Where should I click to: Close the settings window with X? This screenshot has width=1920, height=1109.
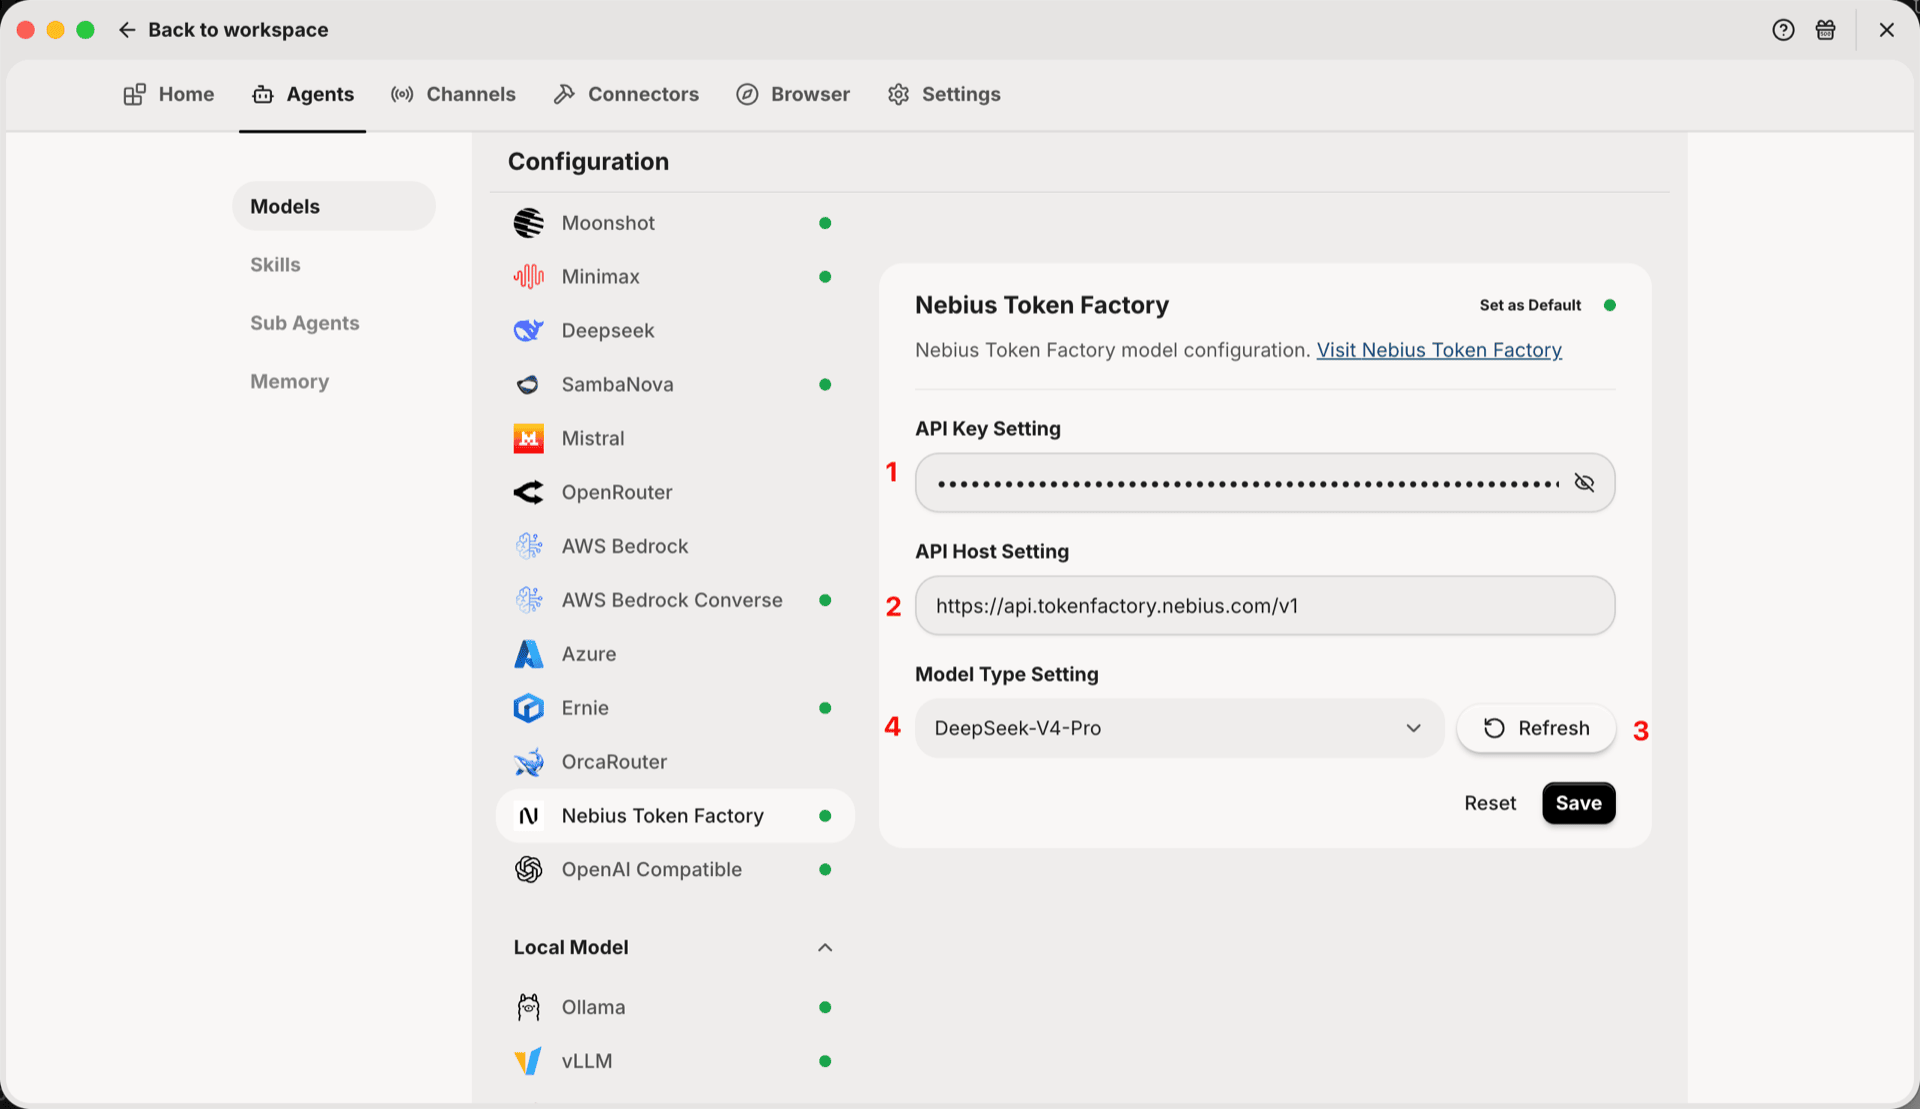[x=1886, y=30]
